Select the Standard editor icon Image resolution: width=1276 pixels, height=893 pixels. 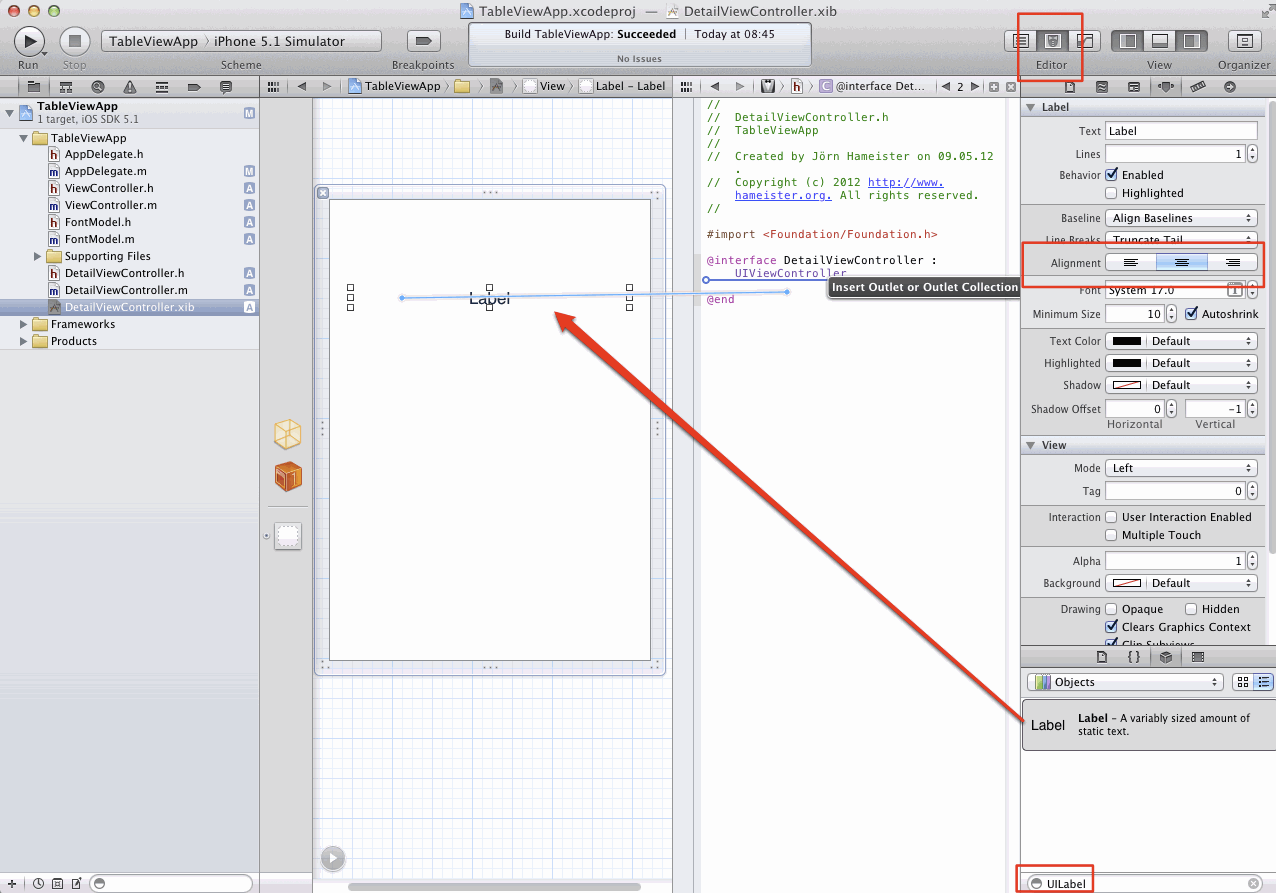click(x=1021, y=41)
